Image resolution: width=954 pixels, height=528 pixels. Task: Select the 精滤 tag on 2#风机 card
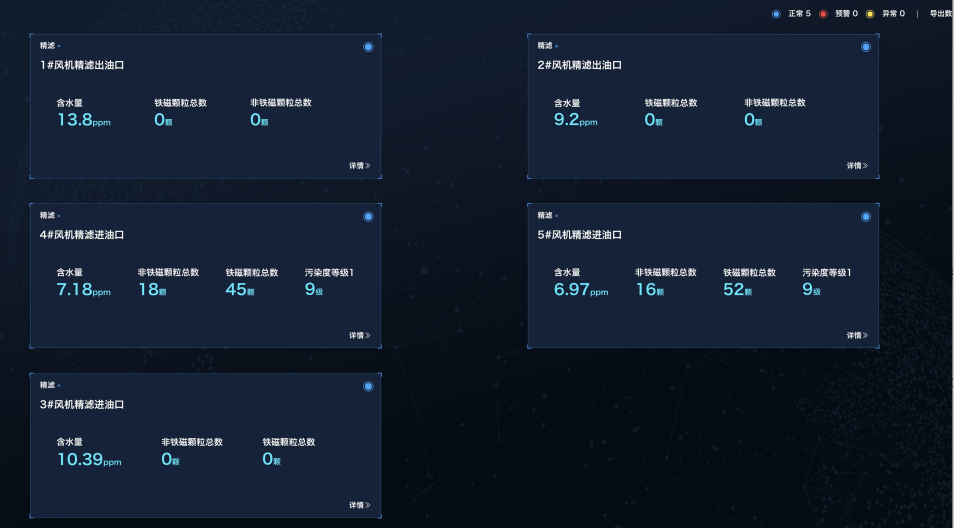point(544,45)
